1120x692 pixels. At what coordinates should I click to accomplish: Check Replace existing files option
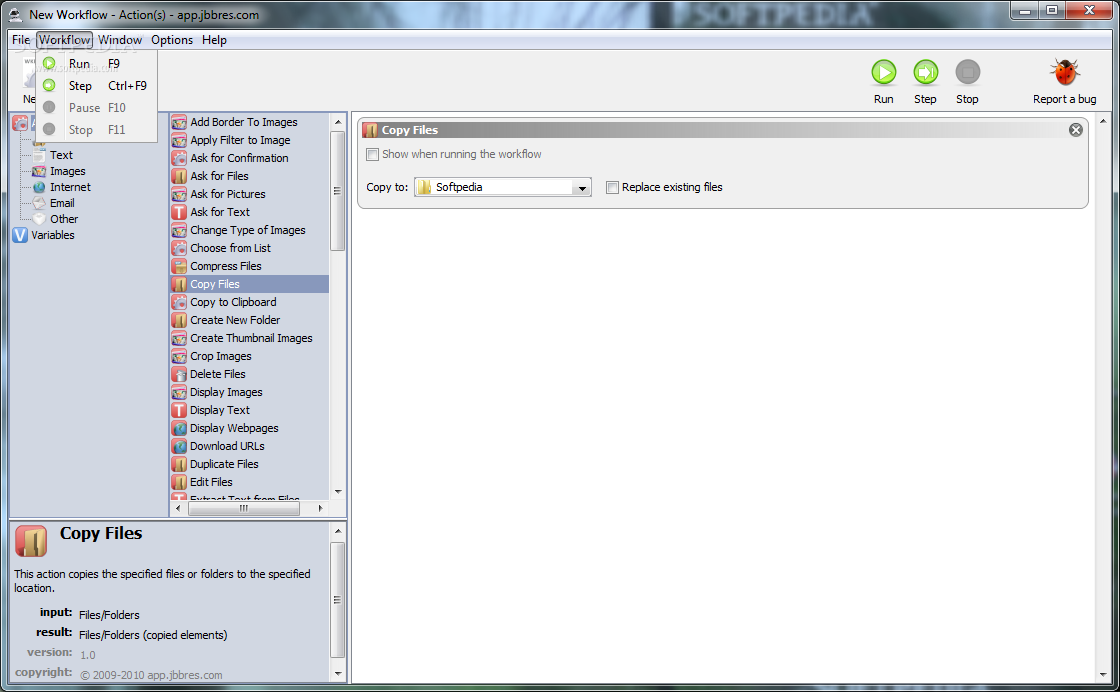coord(612,187)
